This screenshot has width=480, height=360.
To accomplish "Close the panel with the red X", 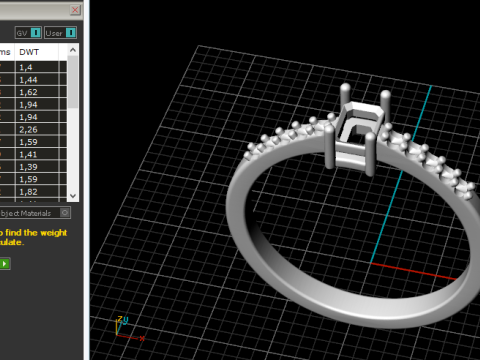I will point(75,10).
